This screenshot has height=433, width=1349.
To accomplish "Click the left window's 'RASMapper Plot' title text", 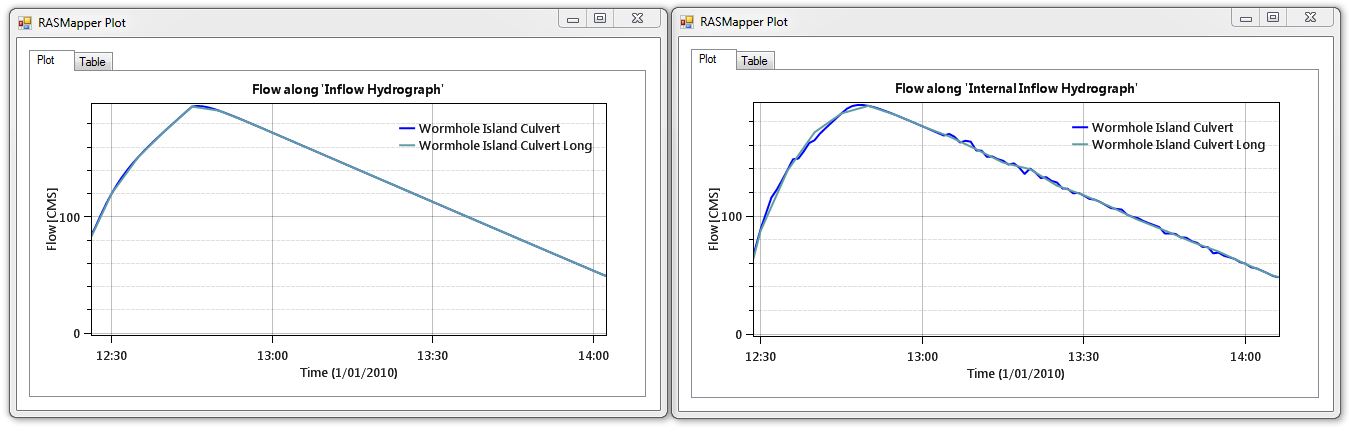I will [x=83, y=22].
